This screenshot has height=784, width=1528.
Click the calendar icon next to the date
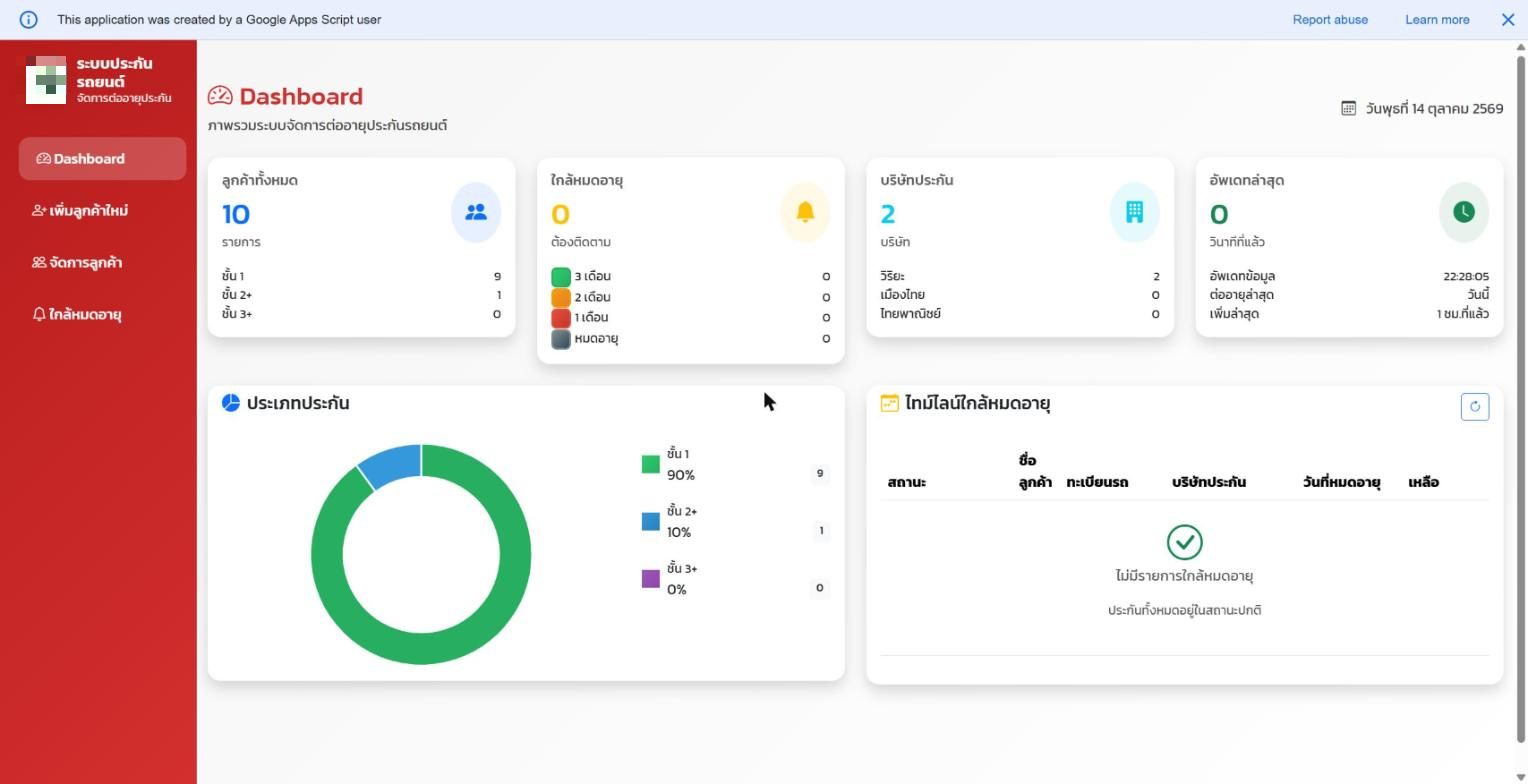[1348, 108]
